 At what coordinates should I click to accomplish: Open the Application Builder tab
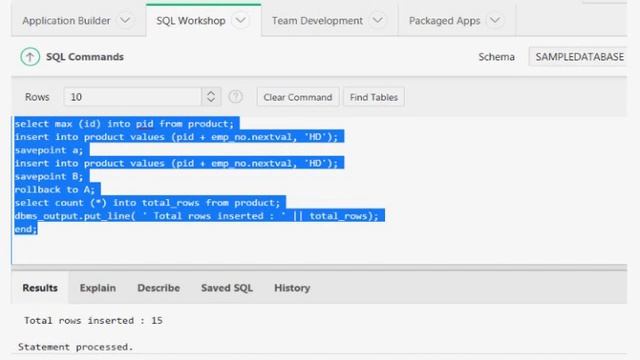point(66,20)
